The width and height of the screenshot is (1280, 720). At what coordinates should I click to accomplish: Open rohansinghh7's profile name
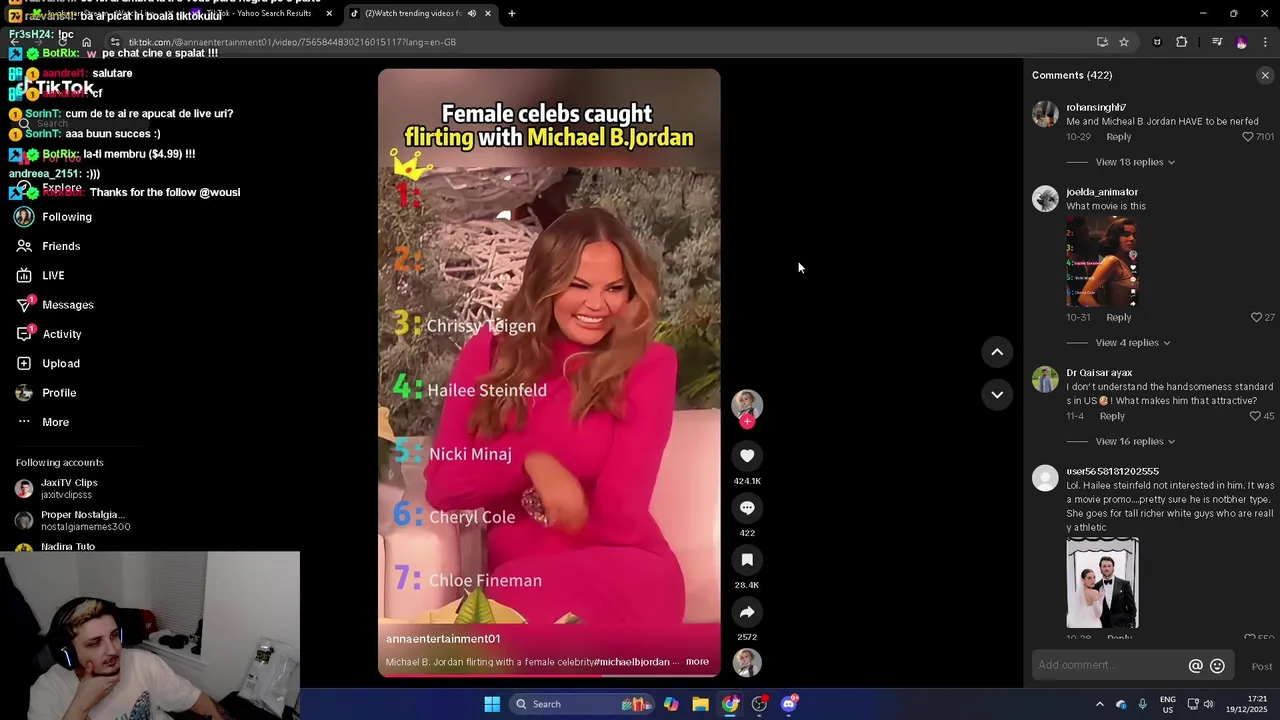pos(1096,107)
